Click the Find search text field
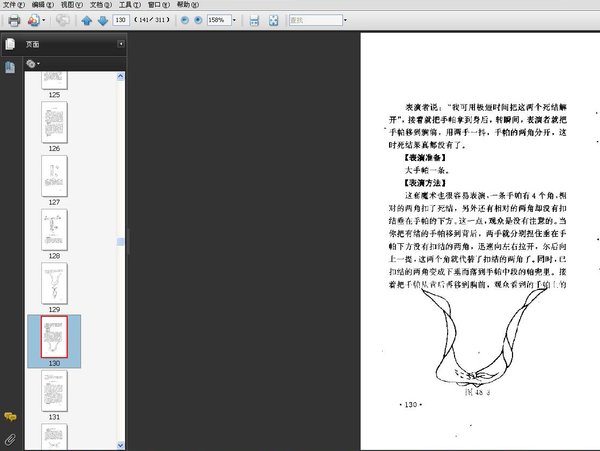Image resolution: width=600 pixels, height=451 pixels. point(315,20)
